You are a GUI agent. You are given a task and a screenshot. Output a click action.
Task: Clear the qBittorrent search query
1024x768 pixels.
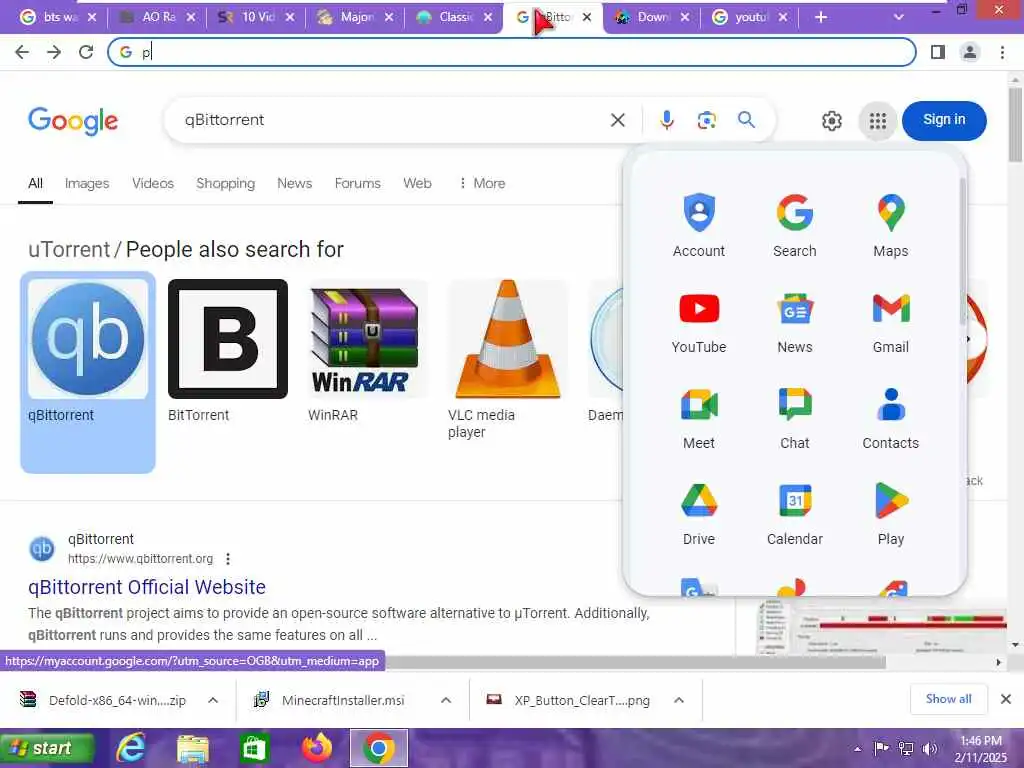[618, 120]
